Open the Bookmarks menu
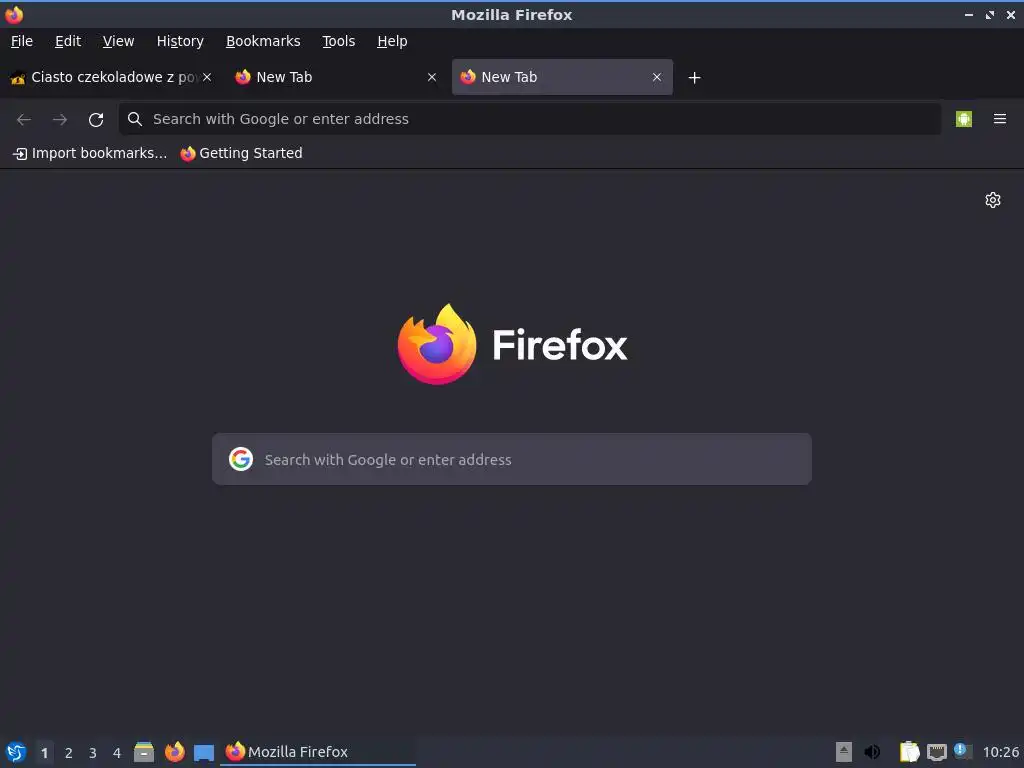The width and height of the screenshot is (1024, 768). click(x=263, y=41)
